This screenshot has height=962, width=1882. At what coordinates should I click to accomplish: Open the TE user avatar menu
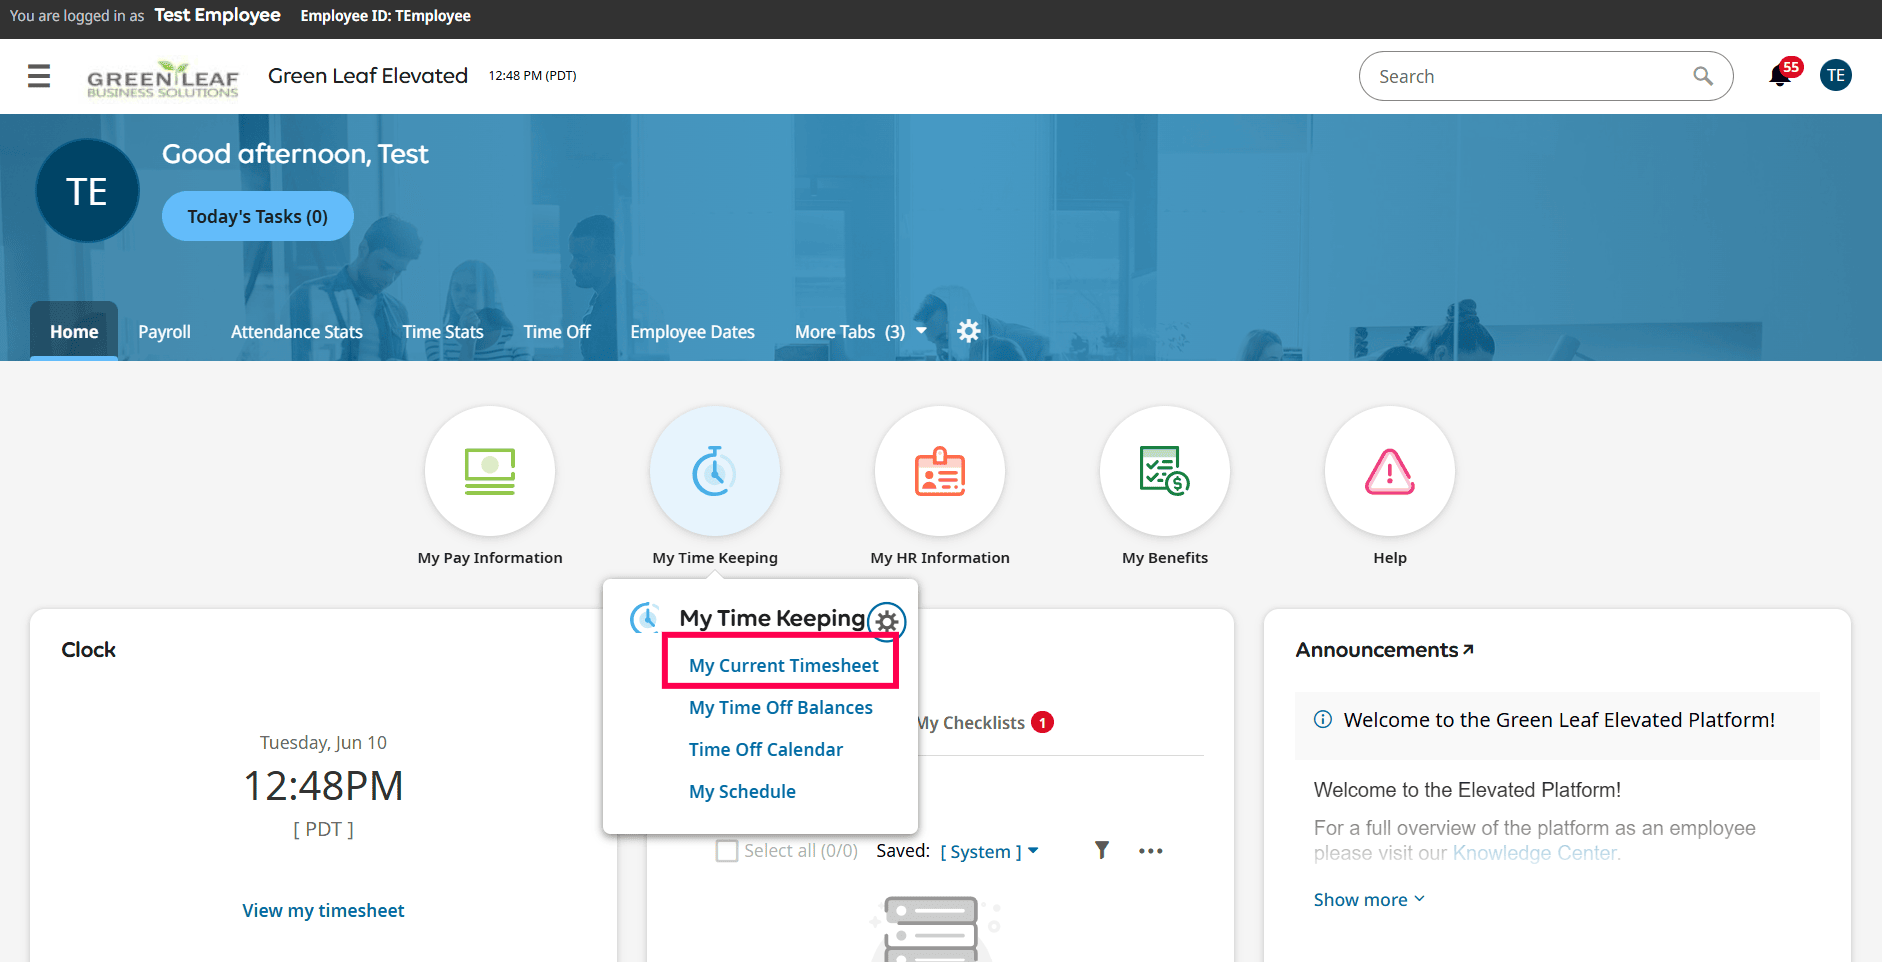(1836, 75)
